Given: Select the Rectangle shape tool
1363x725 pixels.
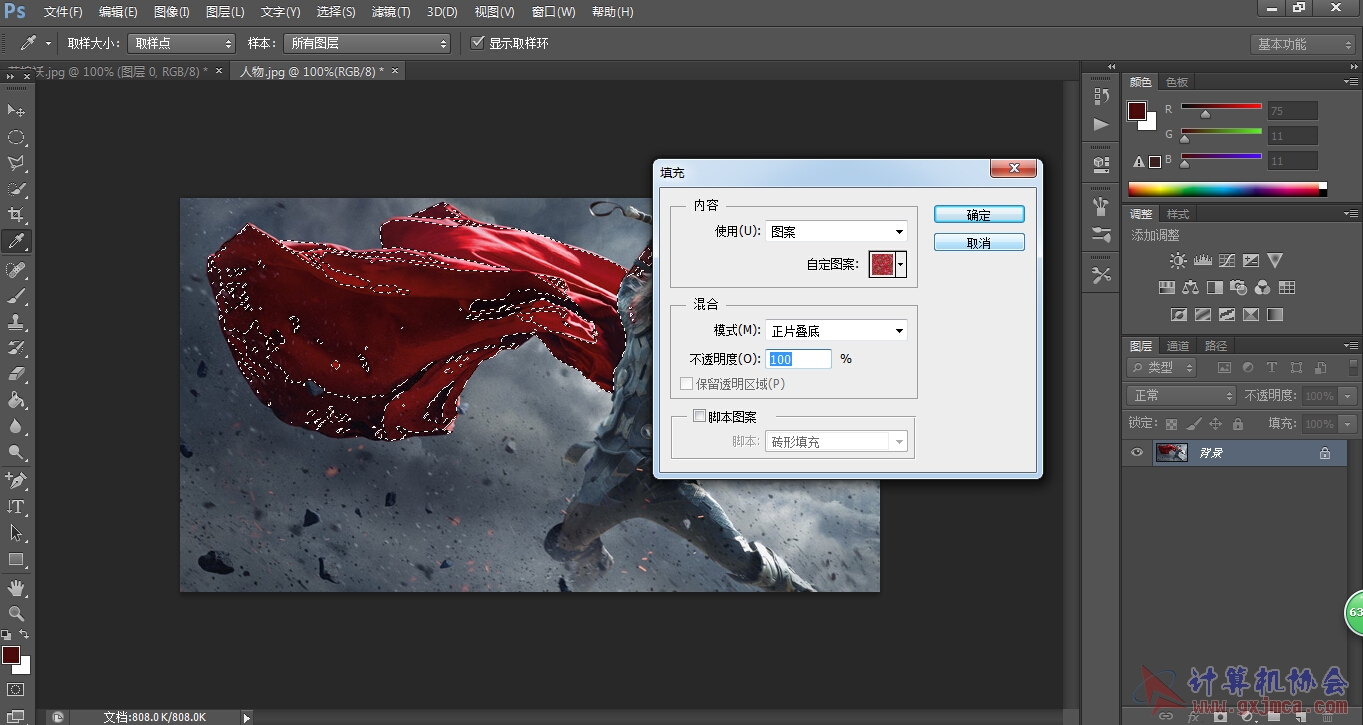Looking at the screenshot, I should [16, 559].
